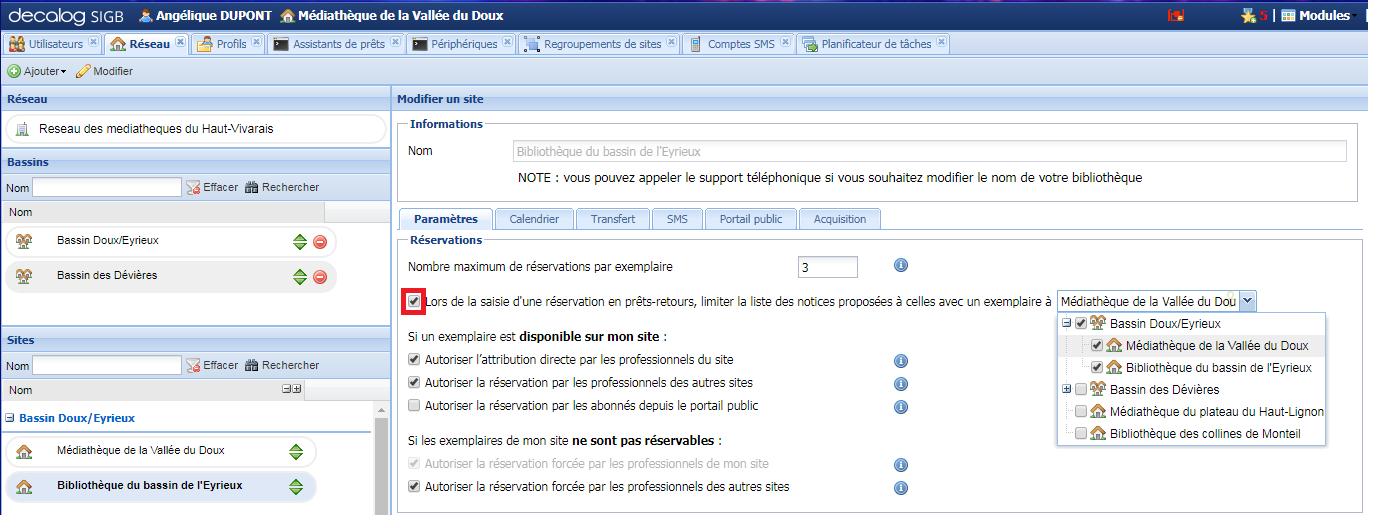Click the reorder arrows for Médiathèque de la Vallée du Doux site
Viewport: 1390px width, 528px height.
(296, 452)
